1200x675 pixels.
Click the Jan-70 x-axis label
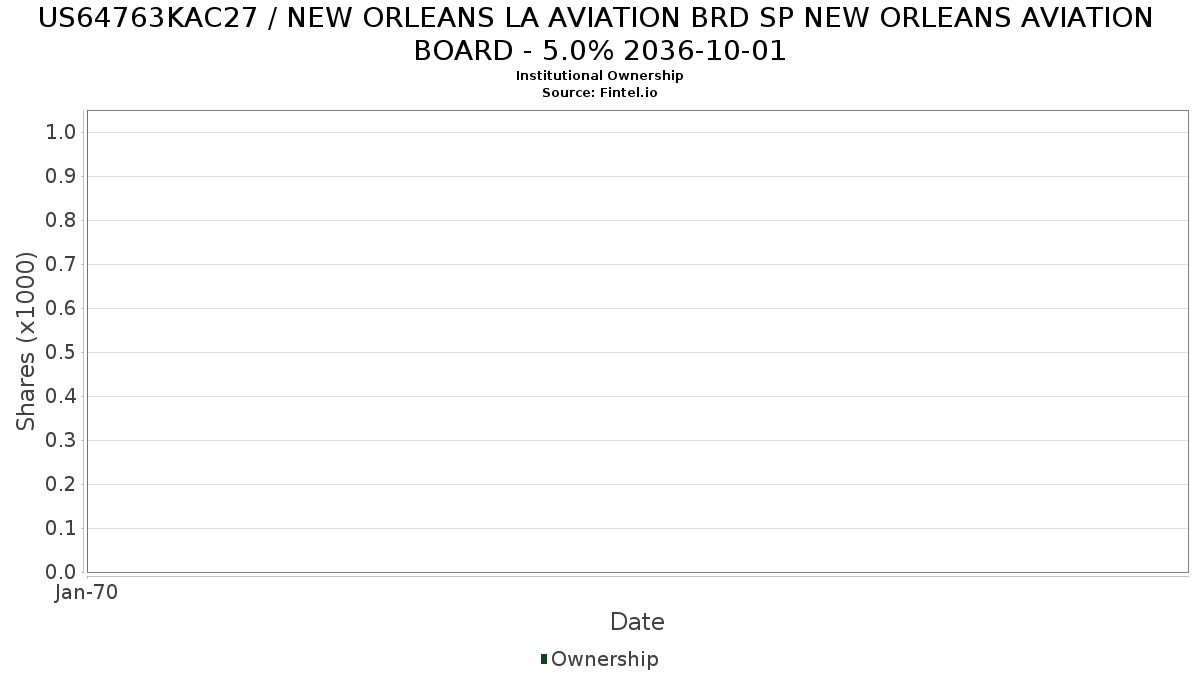pyautogui.click(x=87, y=592)
